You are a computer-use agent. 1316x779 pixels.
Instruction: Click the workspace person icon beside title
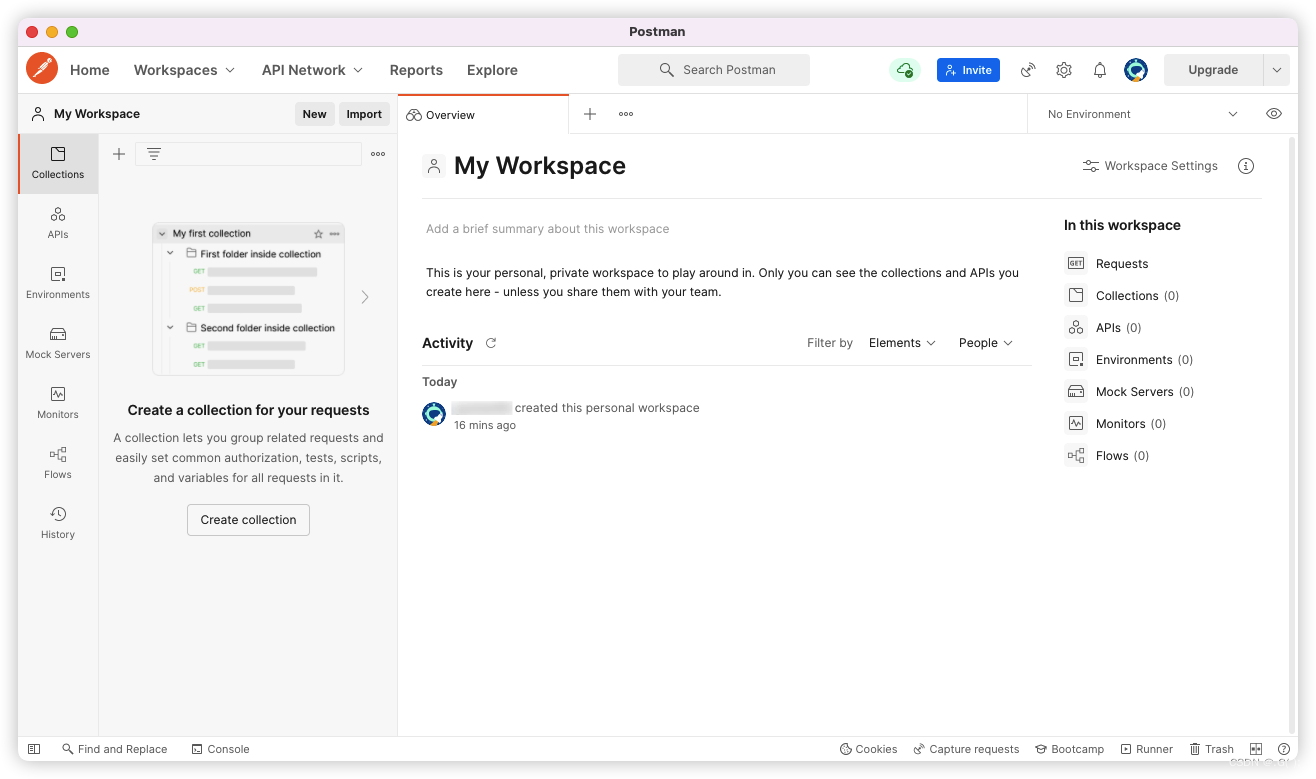[x=434, y=166]
